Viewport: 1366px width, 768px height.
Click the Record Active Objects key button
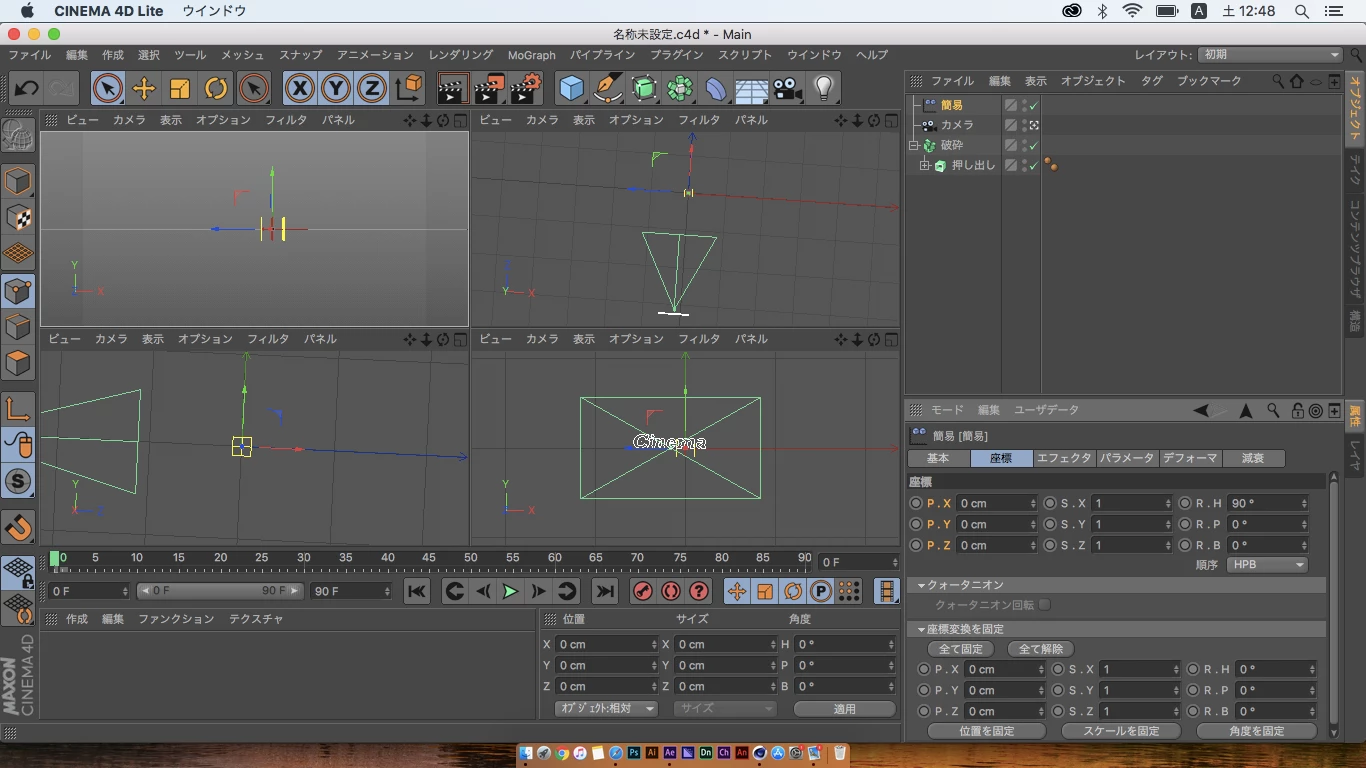[x=643, y=591]
